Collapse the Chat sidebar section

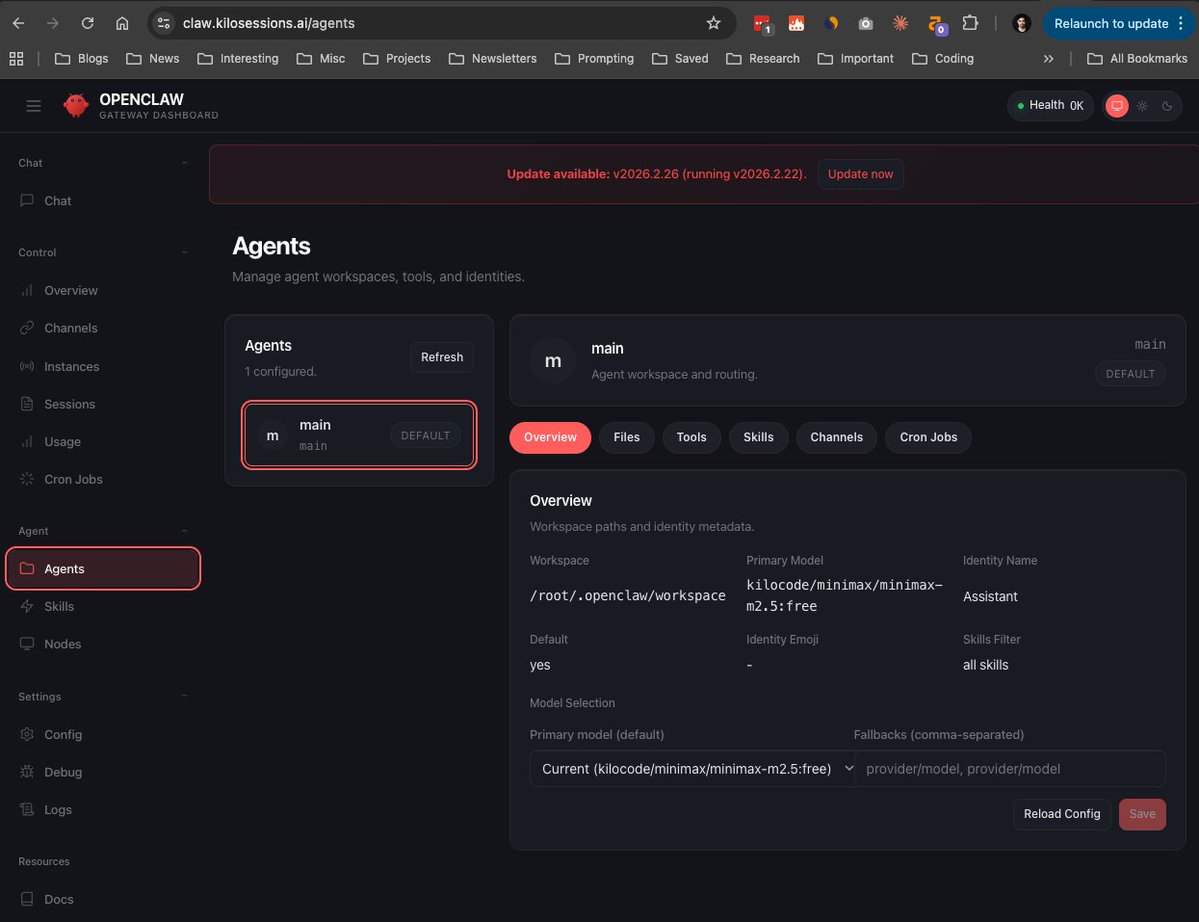click(x=184, y=162)
